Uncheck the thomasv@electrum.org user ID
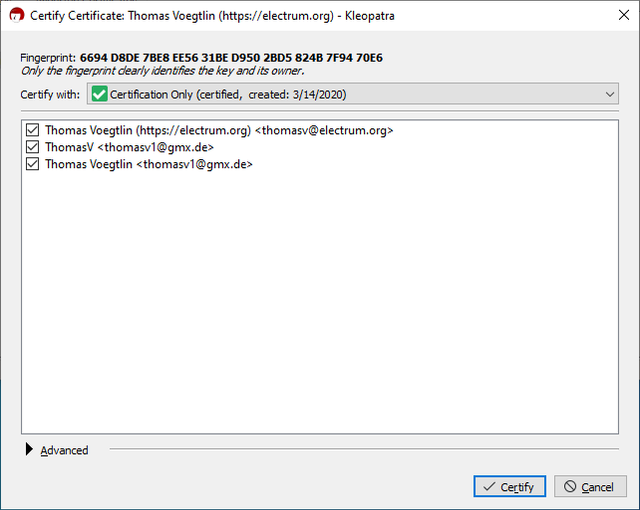The height and width of the screenshot is (510, 640). point(32,130)
